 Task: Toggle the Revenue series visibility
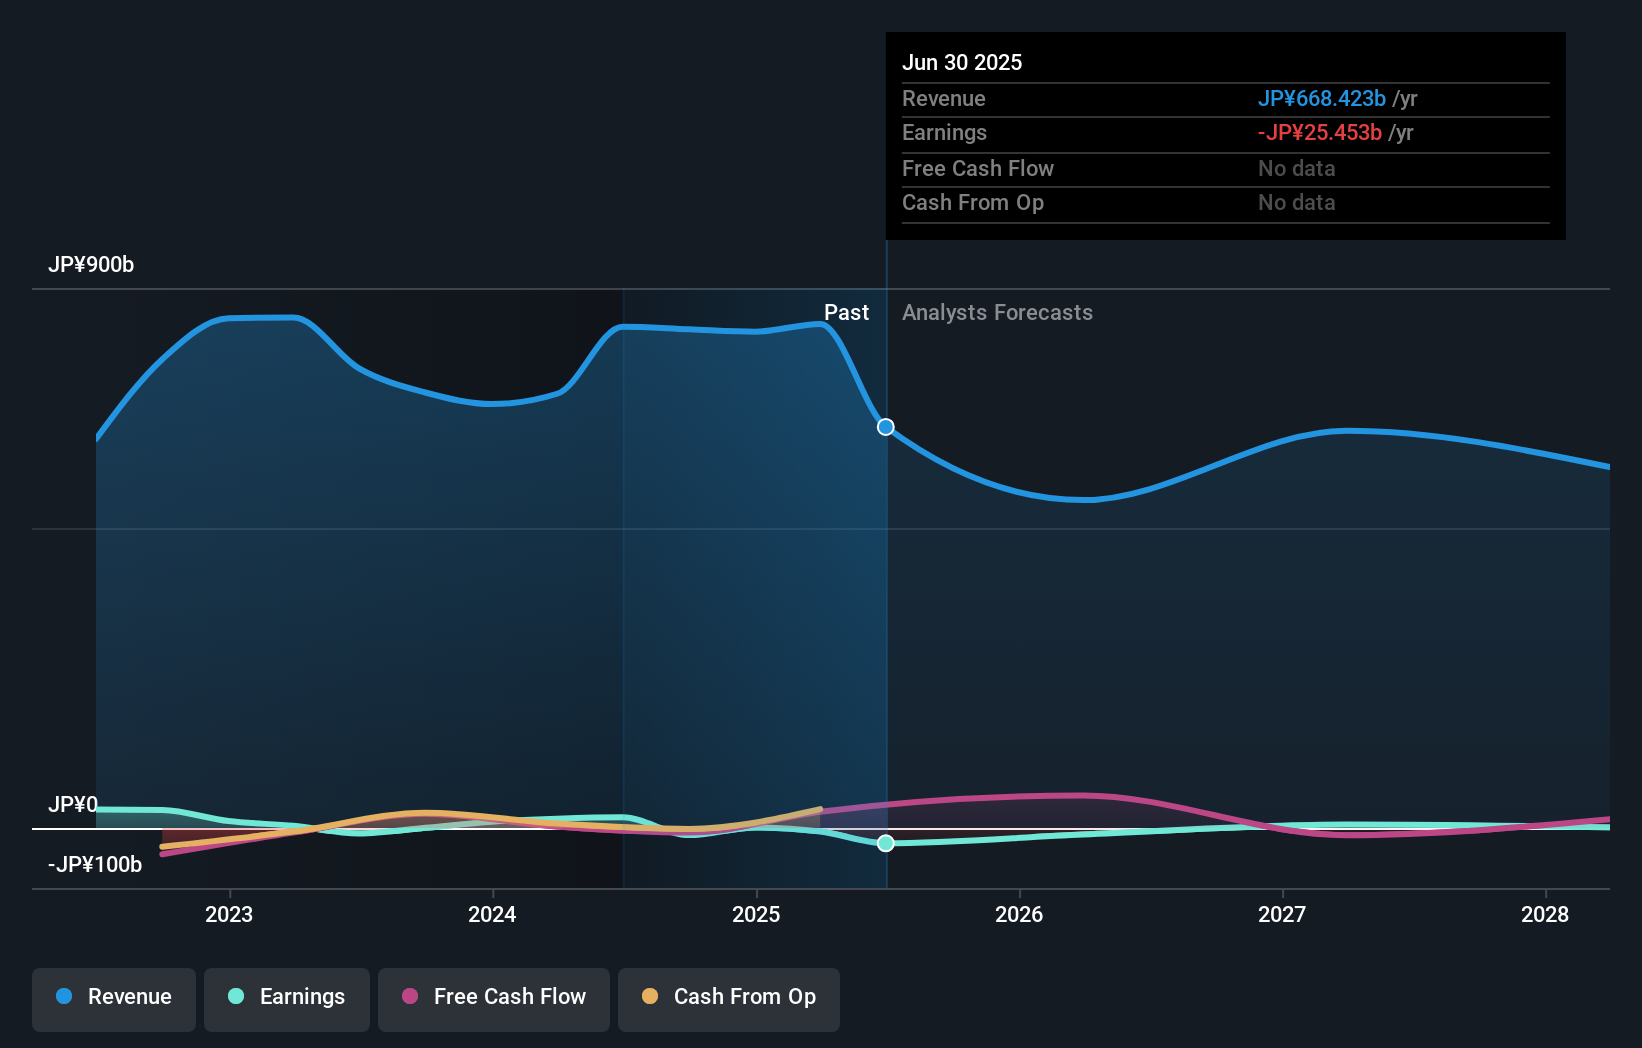pos(113,997)
